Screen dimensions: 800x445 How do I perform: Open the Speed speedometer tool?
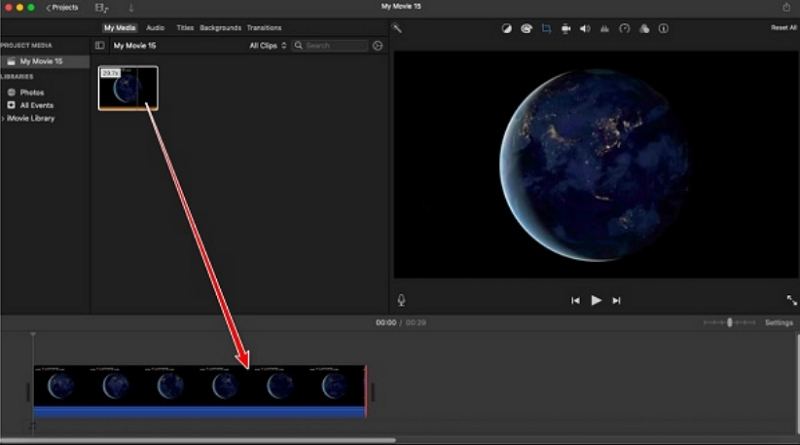pos(624,29)
